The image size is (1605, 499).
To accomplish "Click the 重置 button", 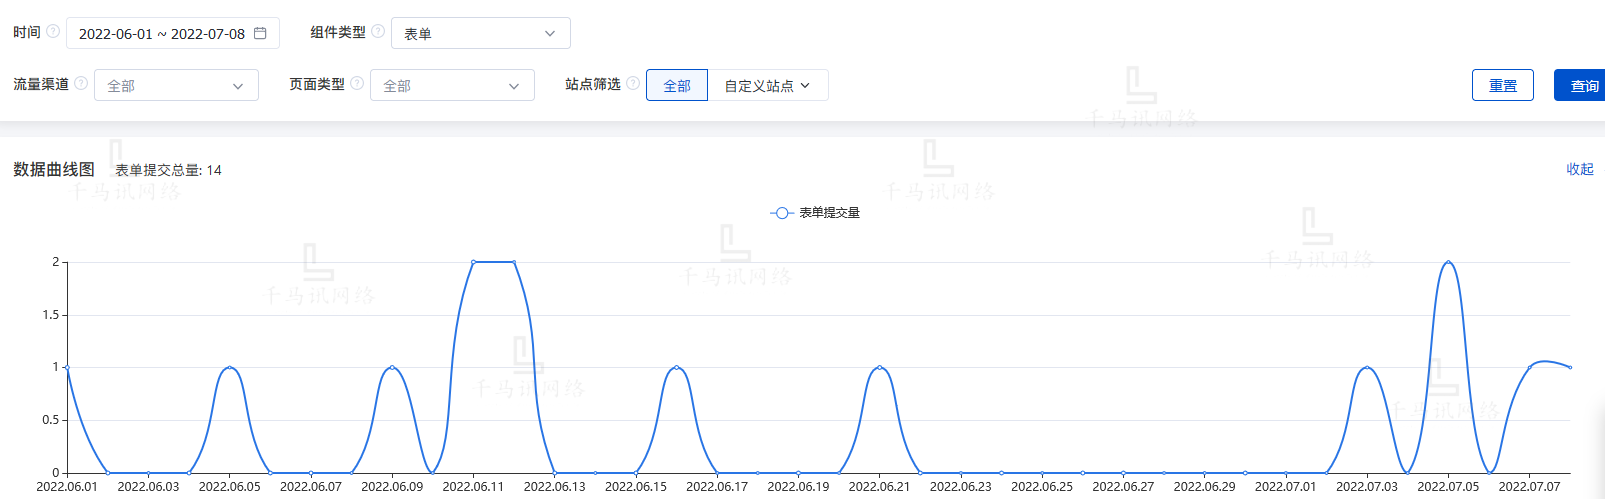I will 1502,86.
